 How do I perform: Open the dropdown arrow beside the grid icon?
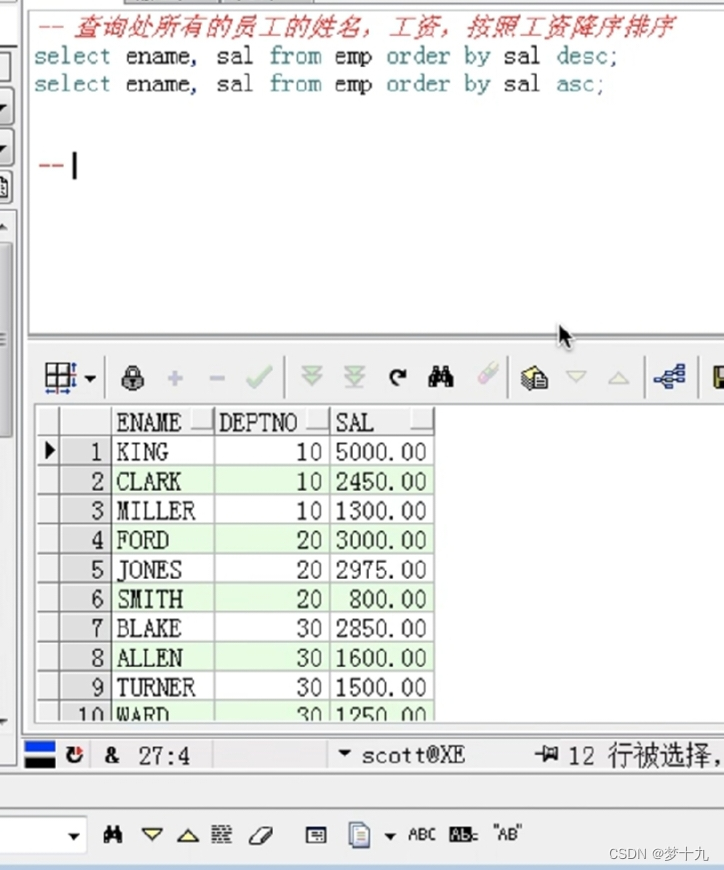click(90, 378)
